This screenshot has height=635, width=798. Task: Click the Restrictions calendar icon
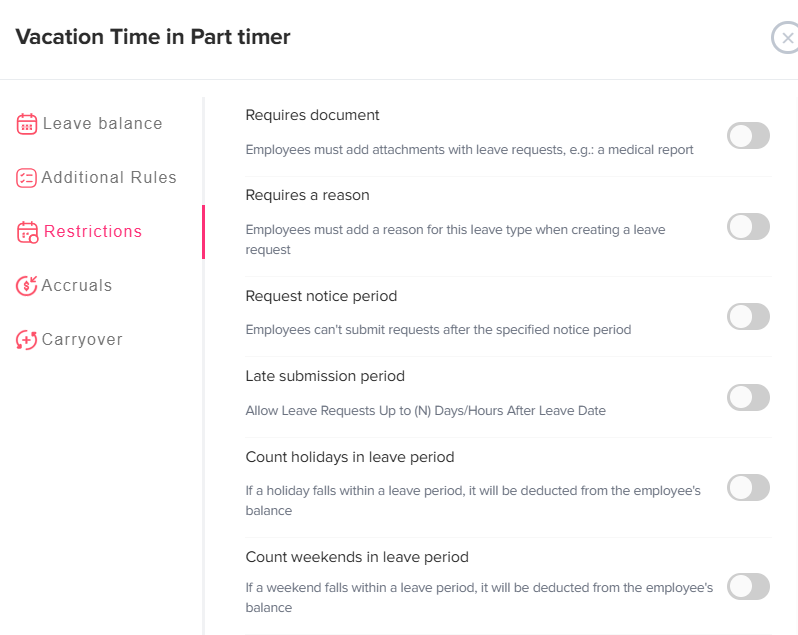click(28, 232)
